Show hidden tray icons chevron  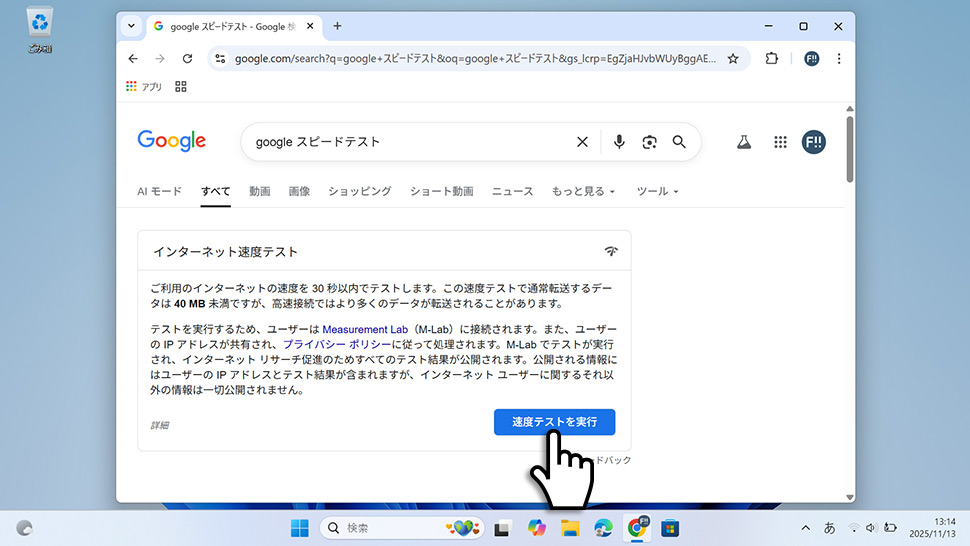point(805,528)
